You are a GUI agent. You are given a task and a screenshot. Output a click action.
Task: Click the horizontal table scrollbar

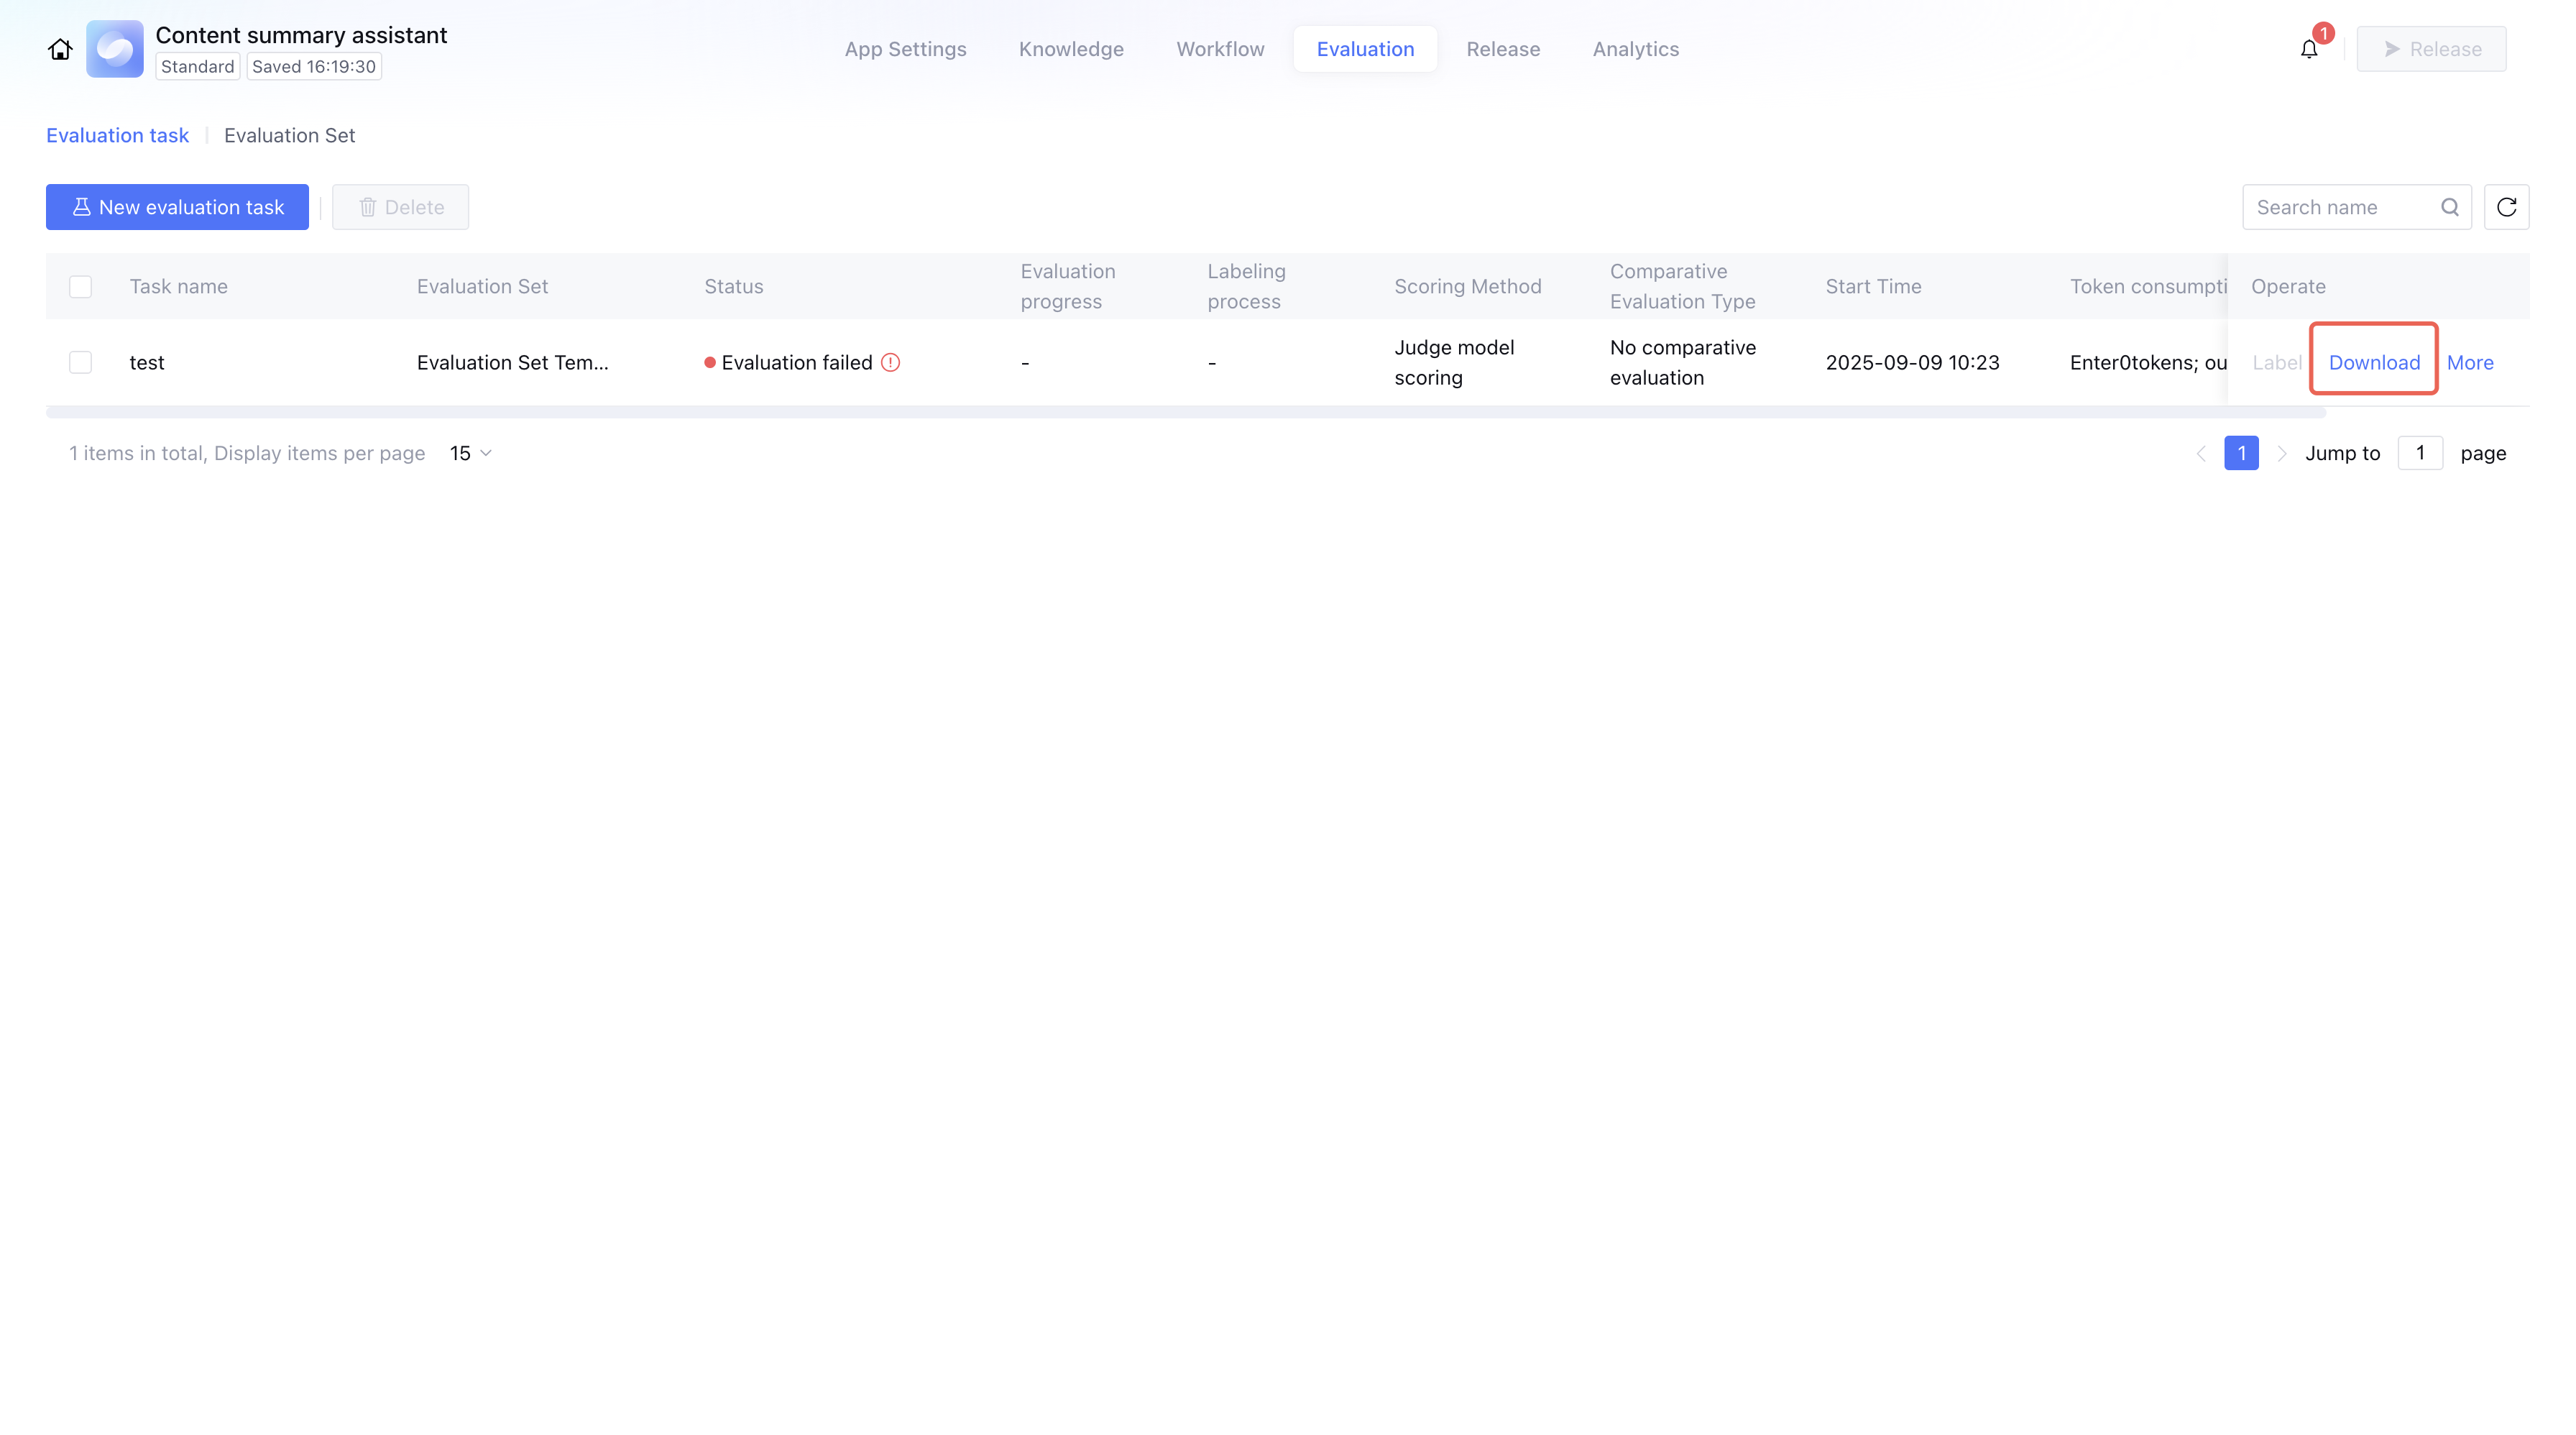pos(1185,412)
